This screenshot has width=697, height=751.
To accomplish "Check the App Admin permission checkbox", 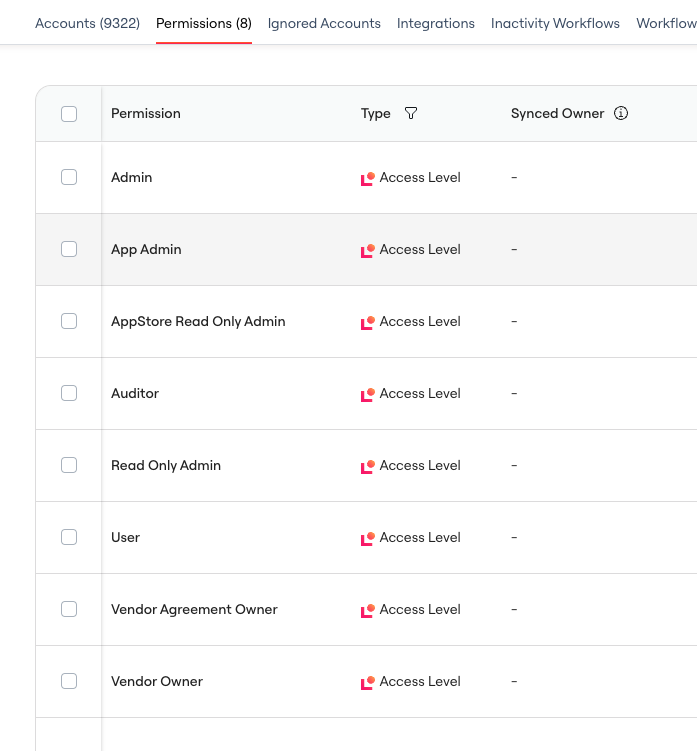I will [x=69, y=249].
